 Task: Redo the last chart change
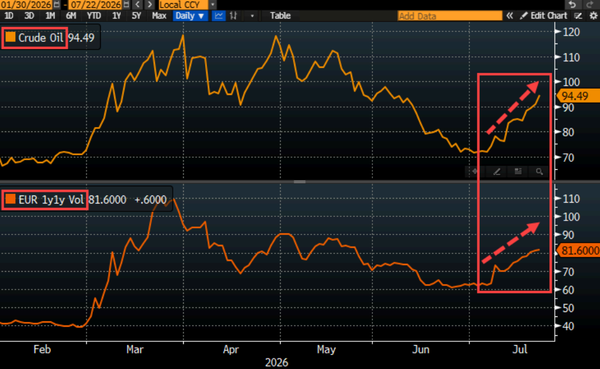pos(589,5)
